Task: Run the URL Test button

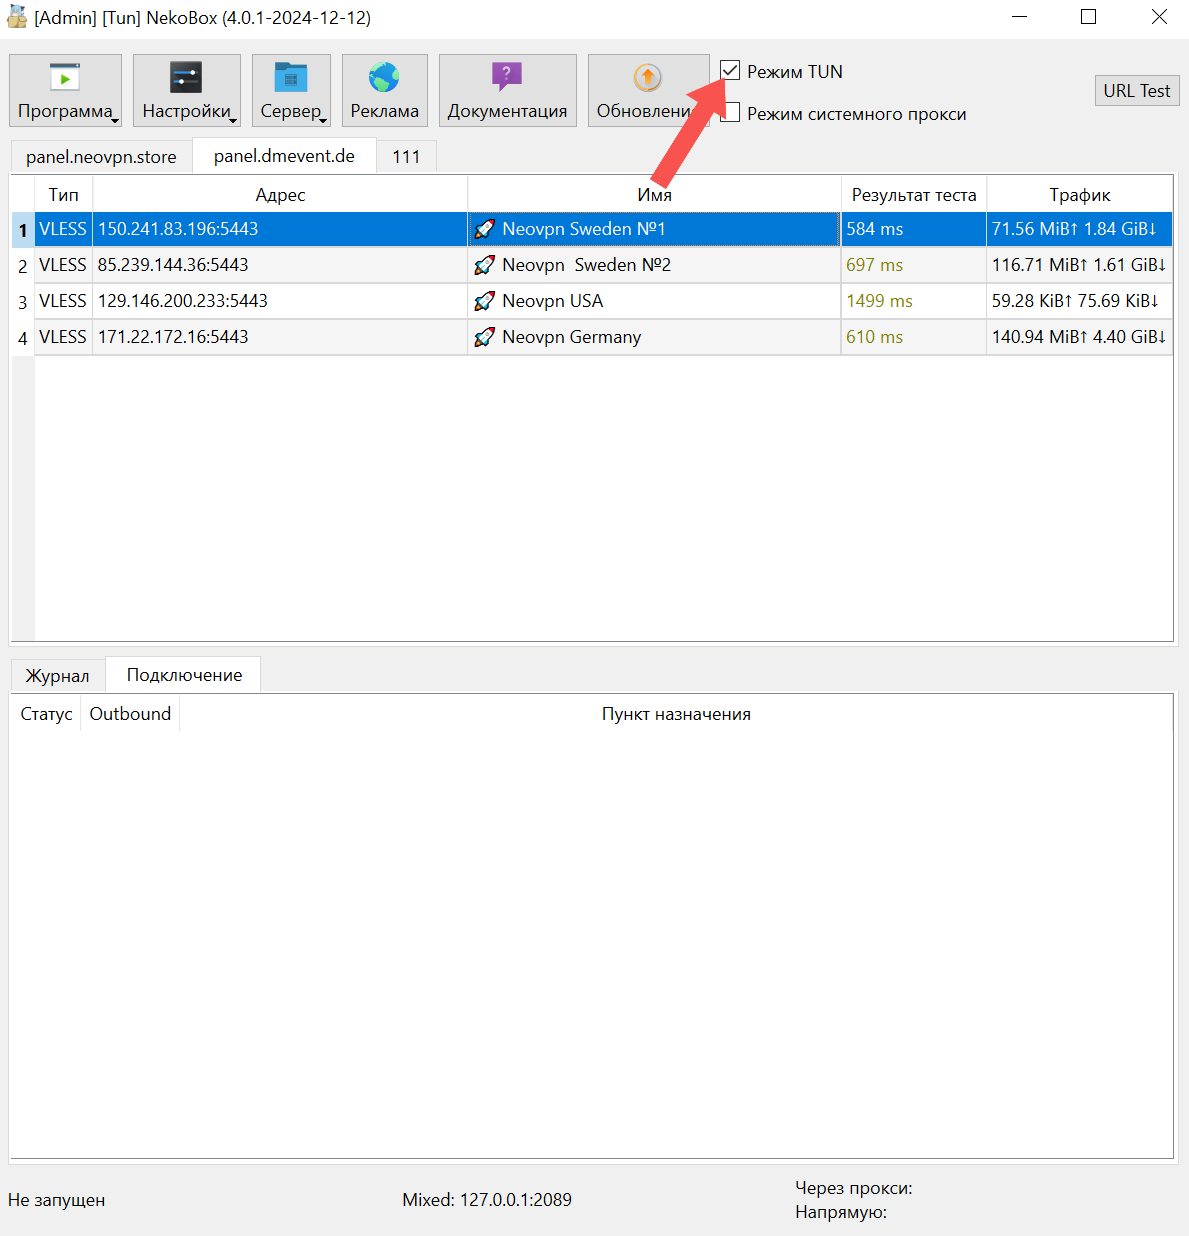Action: (x=1137, y=91)
